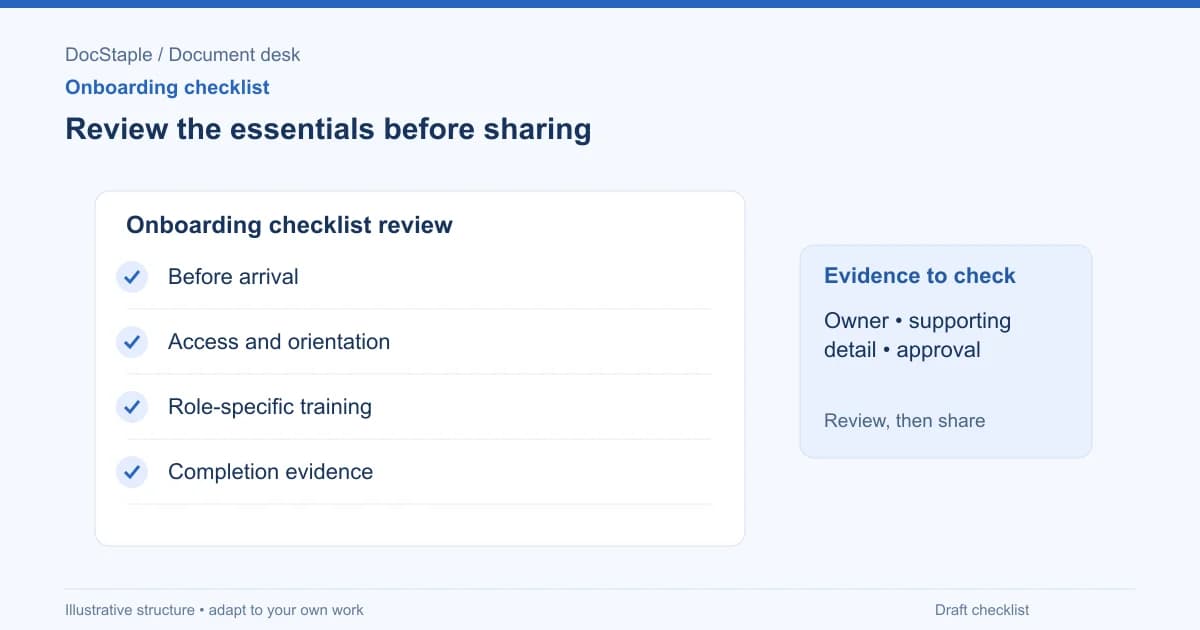Select the 'Access and orientation' item text
Viewport: 1200px width, 630px height.
click(x=279, y=342)
